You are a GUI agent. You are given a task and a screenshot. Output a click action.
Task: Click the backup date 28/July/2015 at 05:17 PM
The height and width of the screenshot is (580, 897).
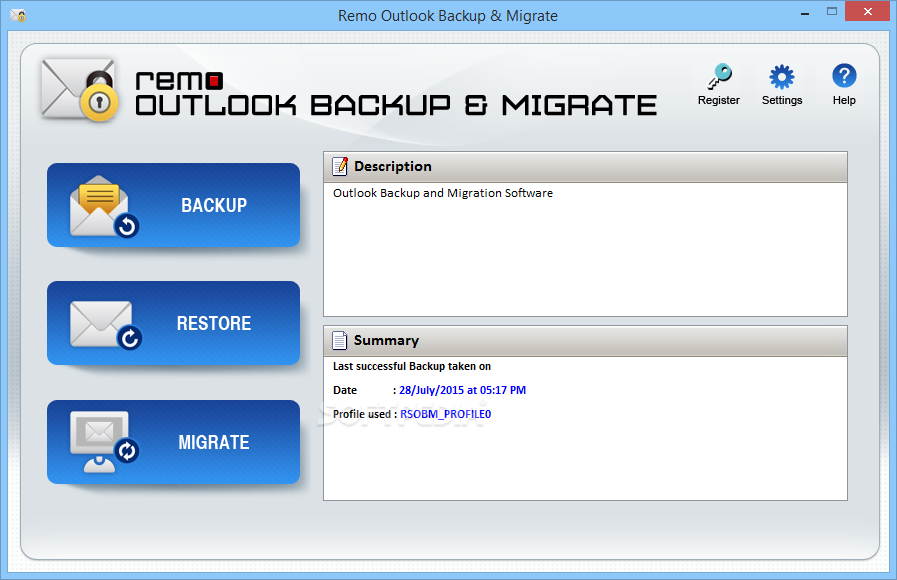(x=462, y=390)
